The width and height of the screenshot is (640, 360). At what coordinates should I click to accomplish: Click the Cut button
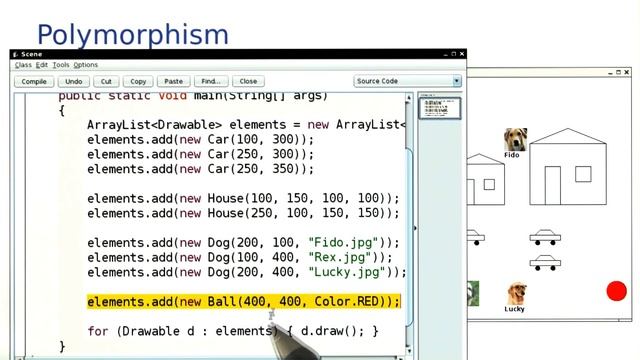pyautogui.click(x=106, y=81)
